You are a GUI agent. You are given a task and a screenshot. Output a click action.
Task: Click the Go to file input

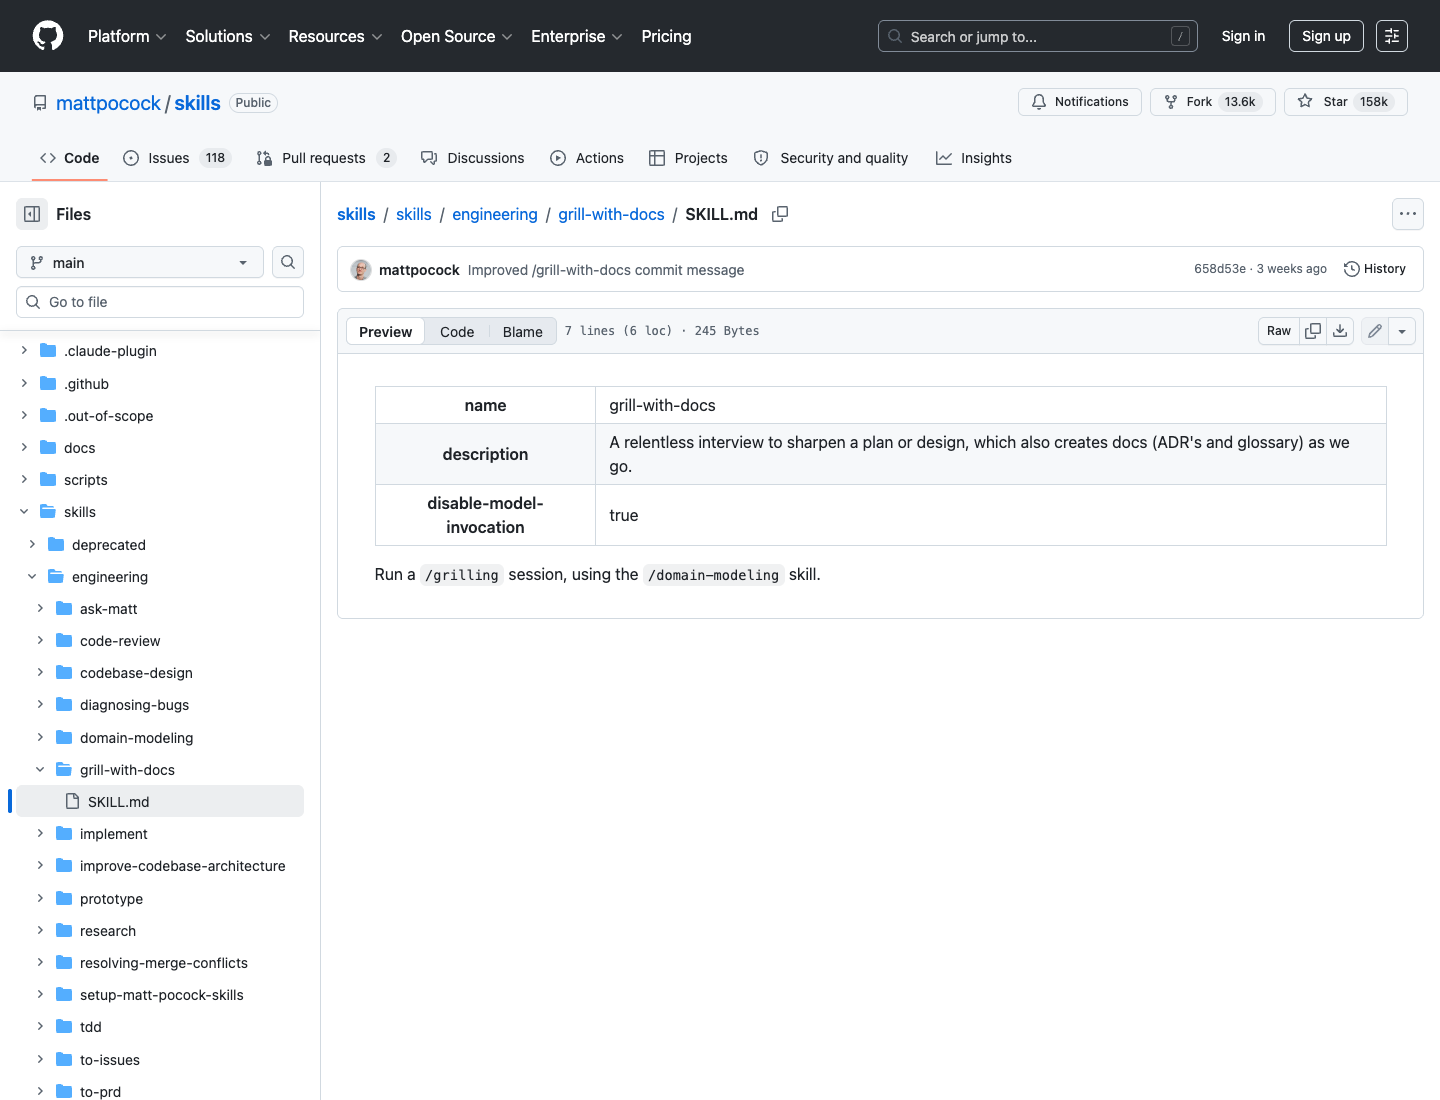160,302
